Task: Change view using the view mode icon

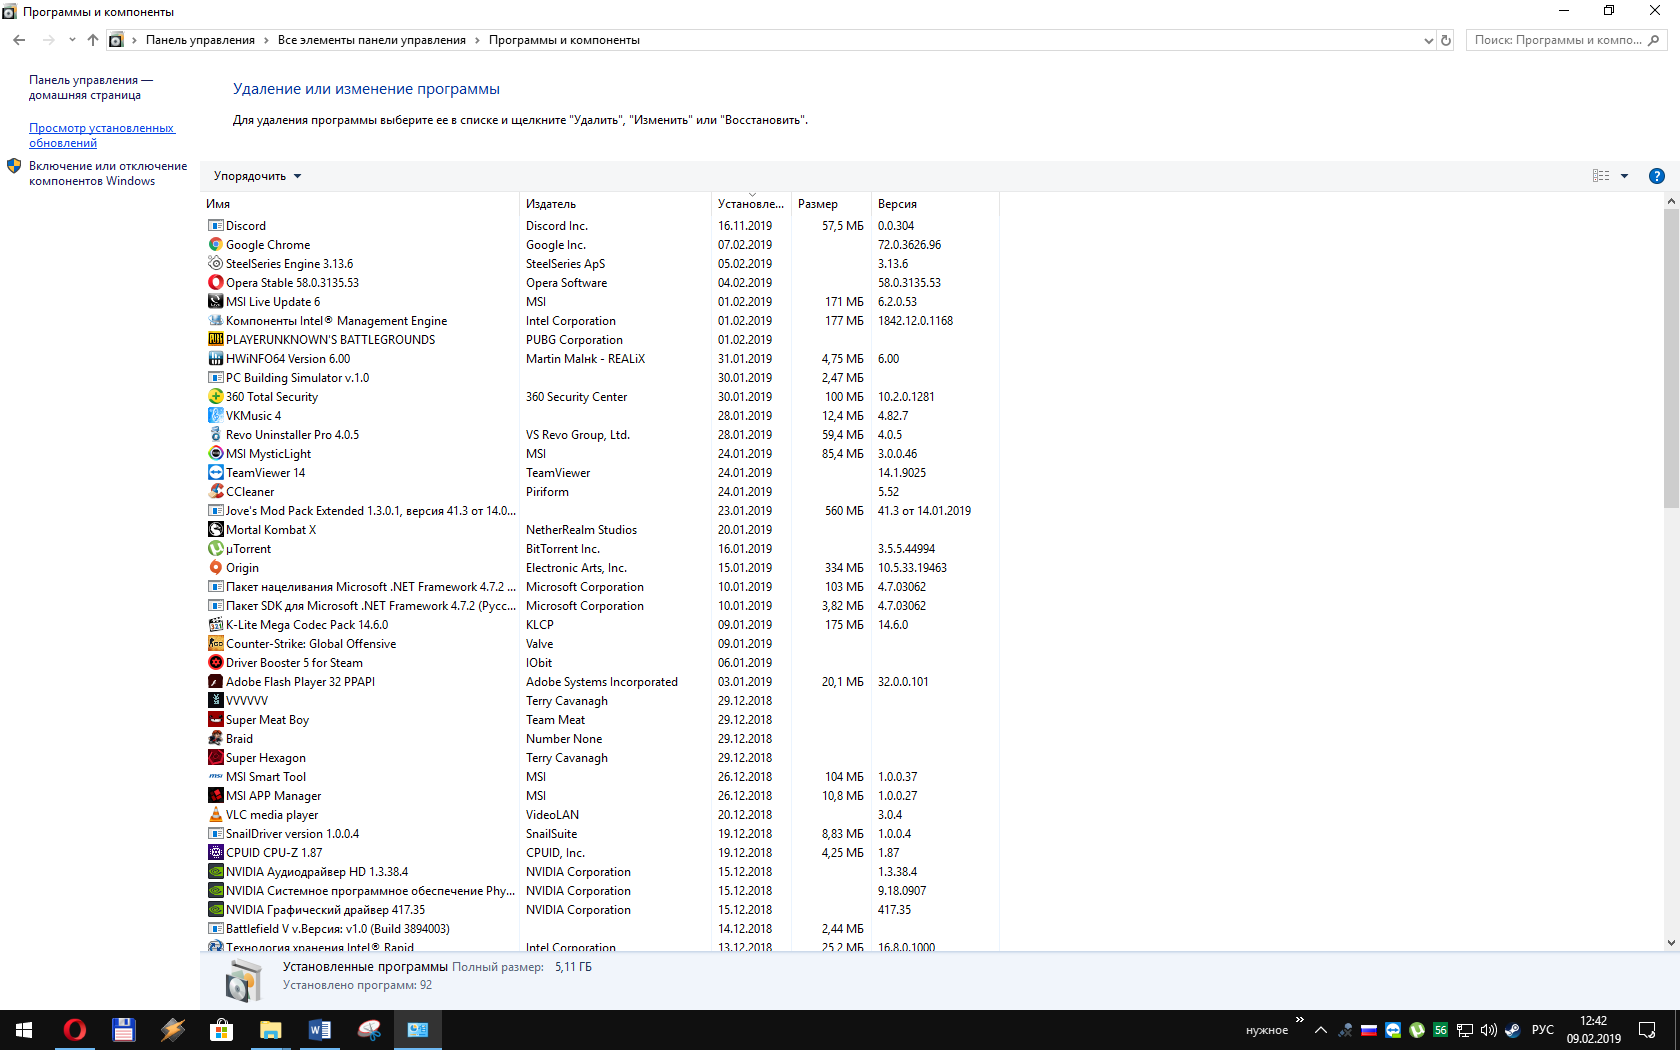Action: coord(1601,176)
